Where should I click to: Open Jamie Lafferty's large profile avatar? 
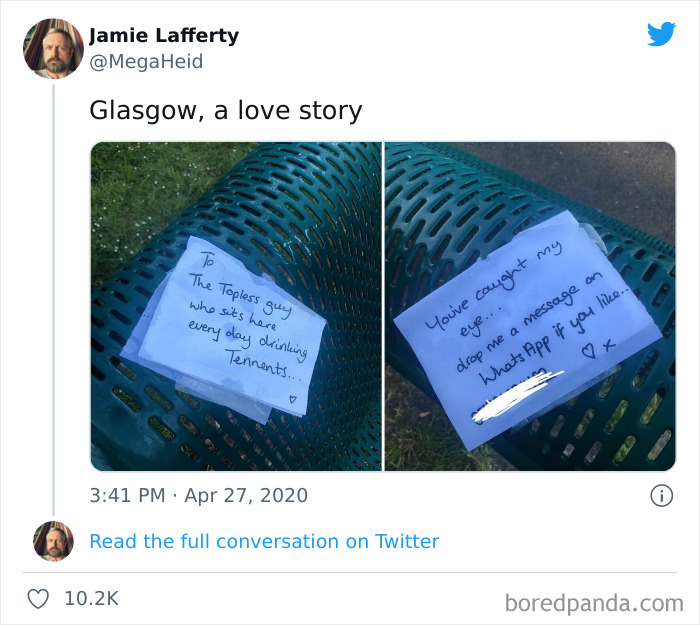pos(53,49)
